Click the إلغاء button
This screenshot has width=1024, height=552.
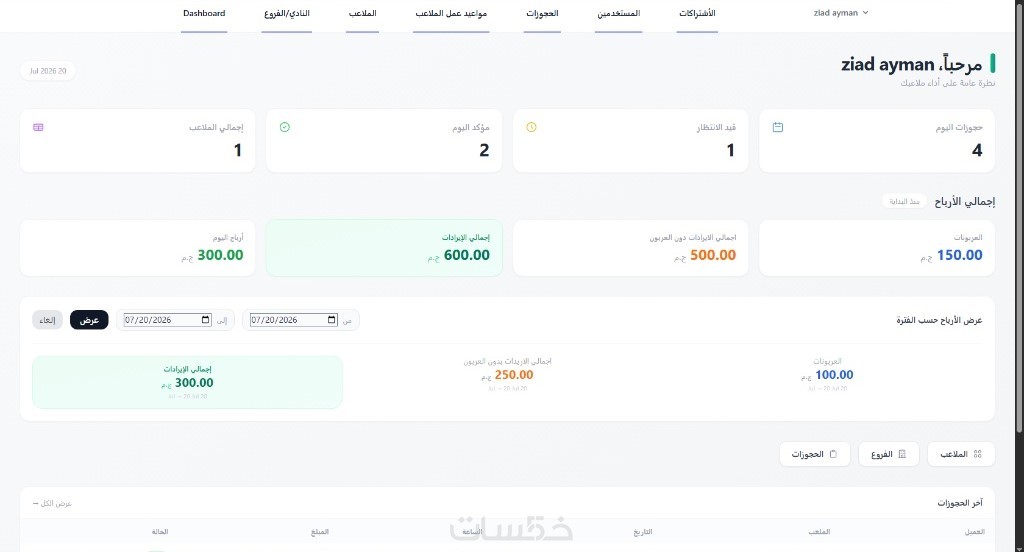pyautogui.click(x=47, y=320)
